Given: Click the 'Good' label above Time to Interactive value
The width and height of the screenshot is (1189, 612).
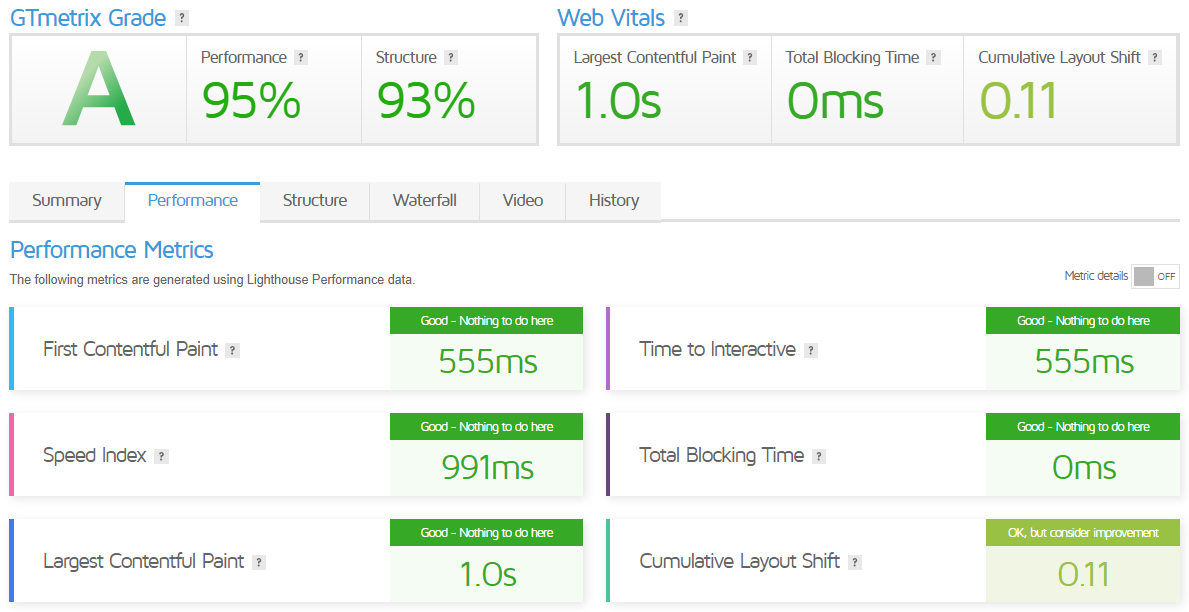Looking at the screenshot, I should [1083, 321].
